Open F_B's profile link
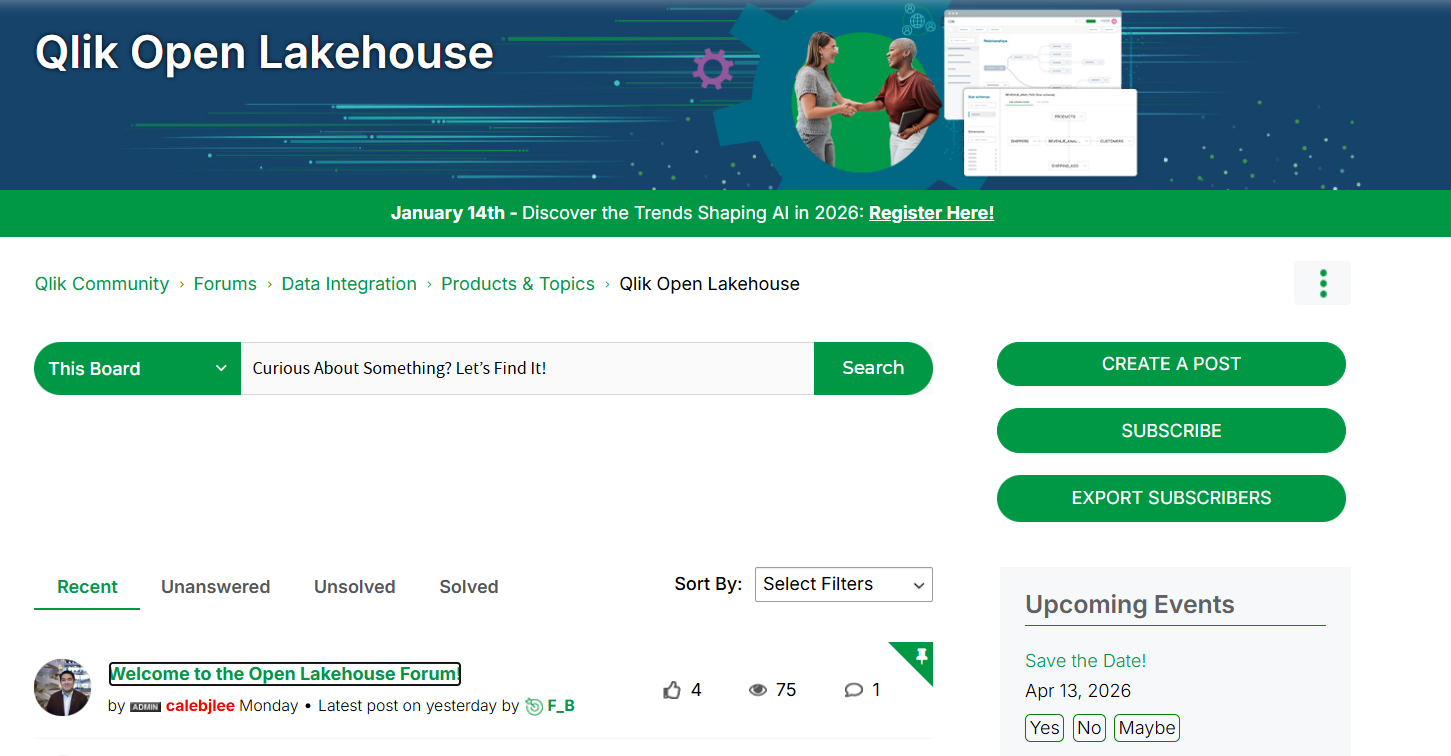Viewport: 1451px width, 756px height. pyautogui.click(x=561, y=706)
